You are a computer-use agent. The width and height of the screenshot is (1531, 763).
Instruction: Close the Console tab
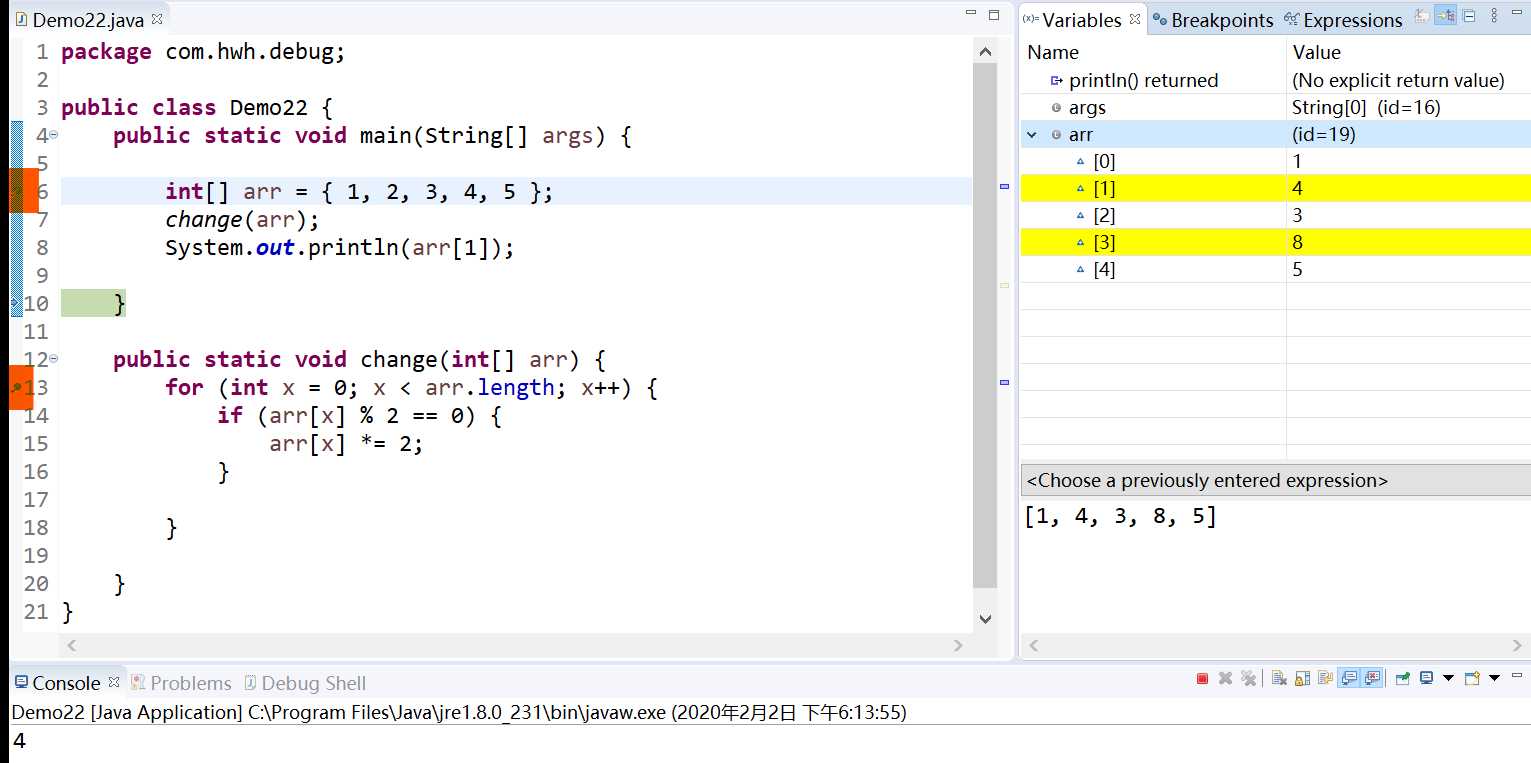click(x=114, y=681)
